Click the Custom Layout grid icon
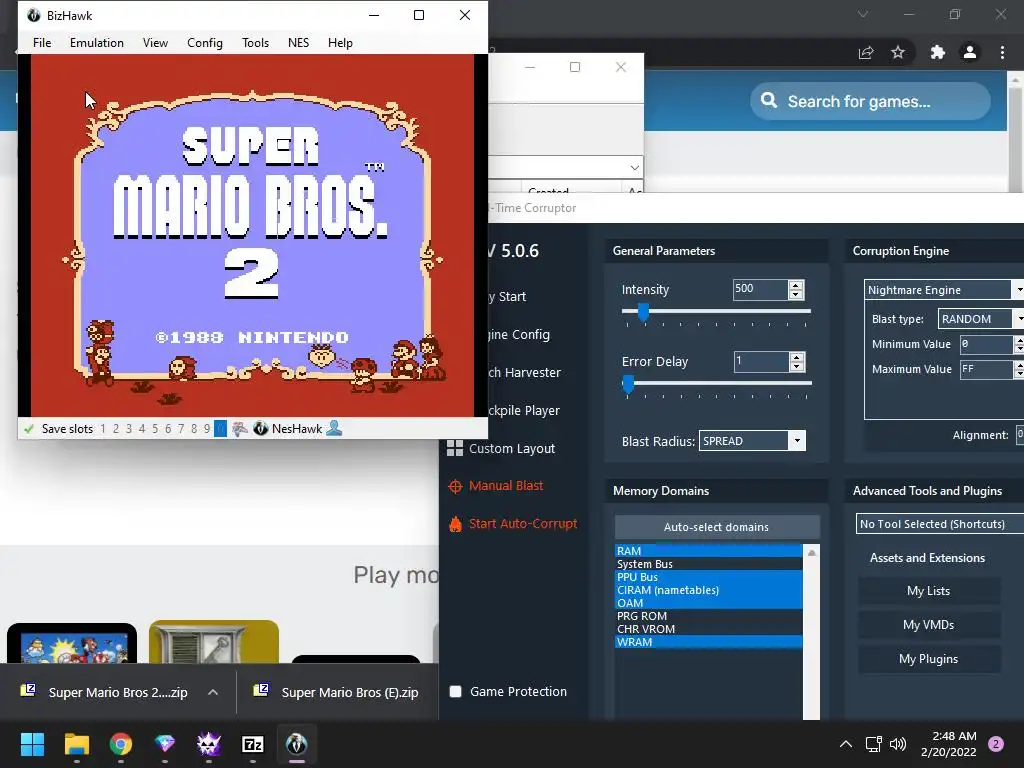Screen dimensions: 1024x768 [455, 449]
